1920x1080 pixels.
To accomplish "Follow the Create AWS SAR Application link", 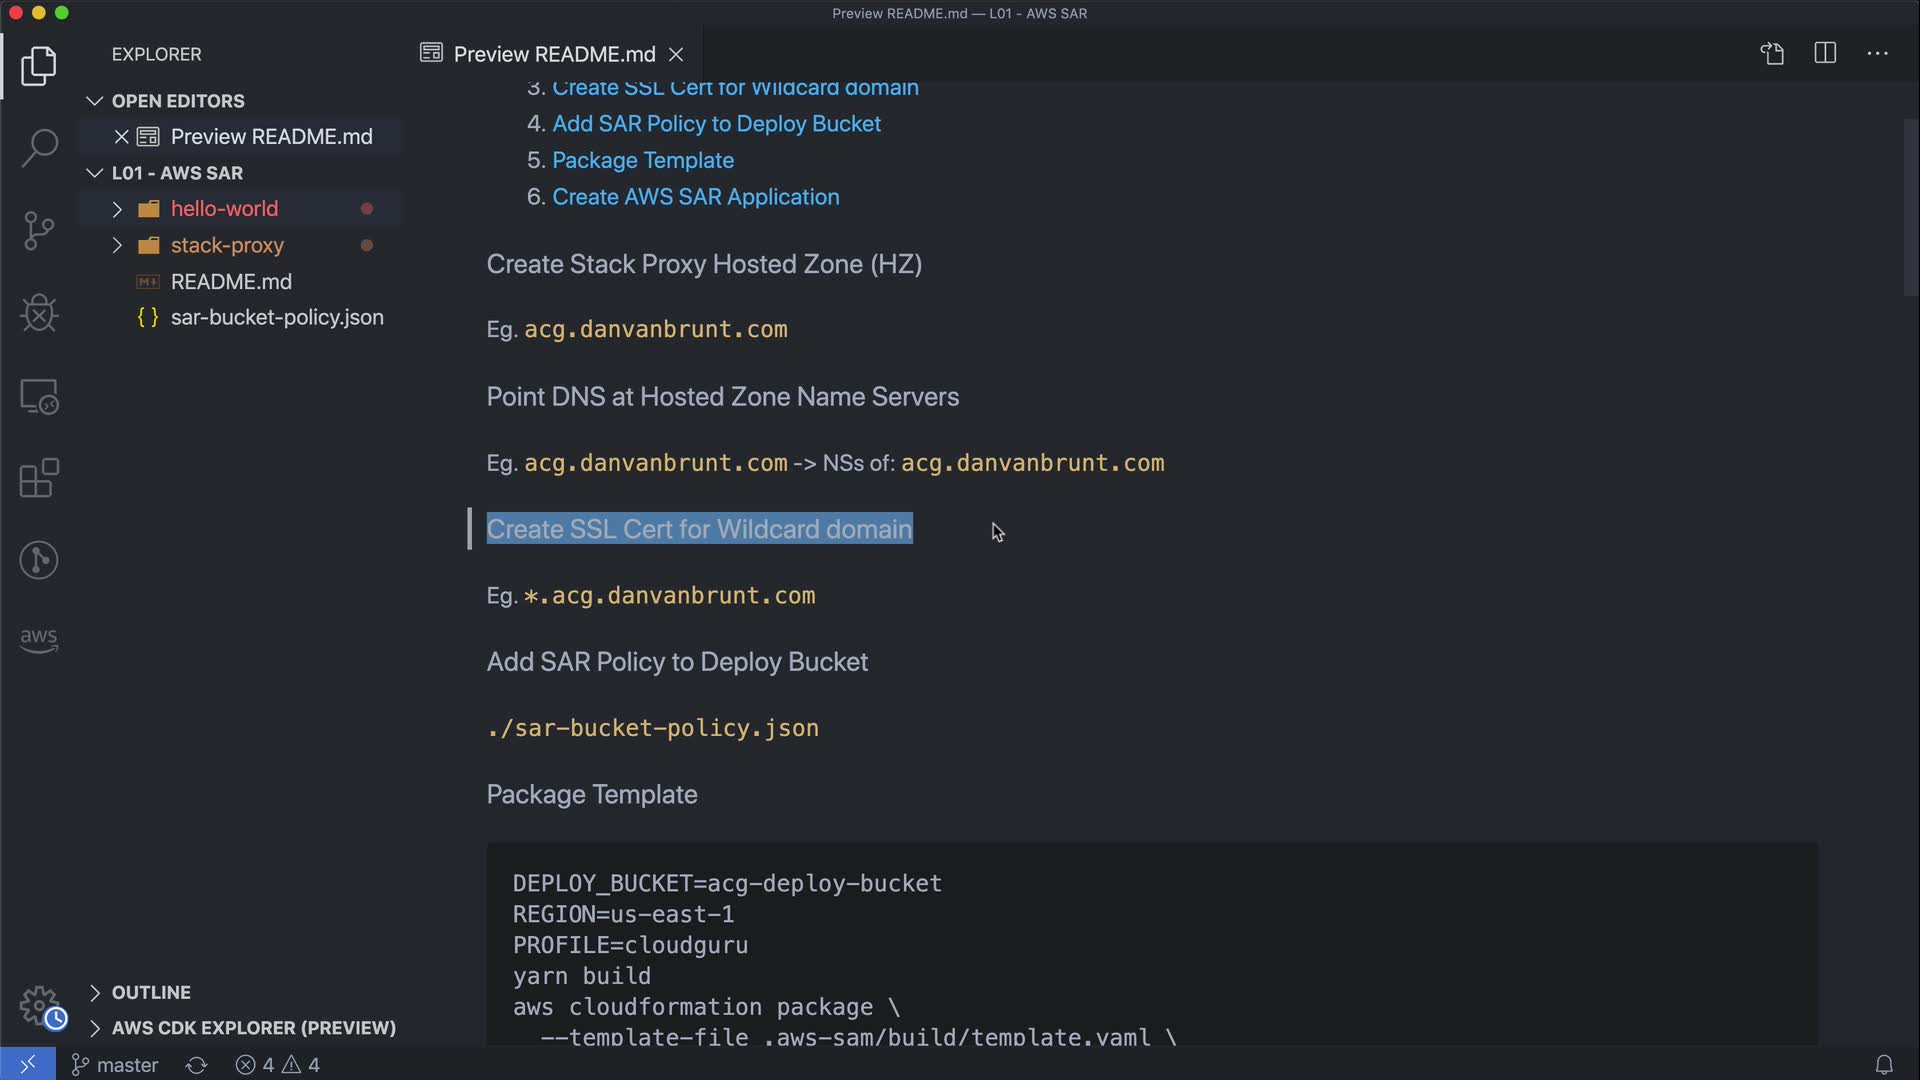I will pos(695,197).
